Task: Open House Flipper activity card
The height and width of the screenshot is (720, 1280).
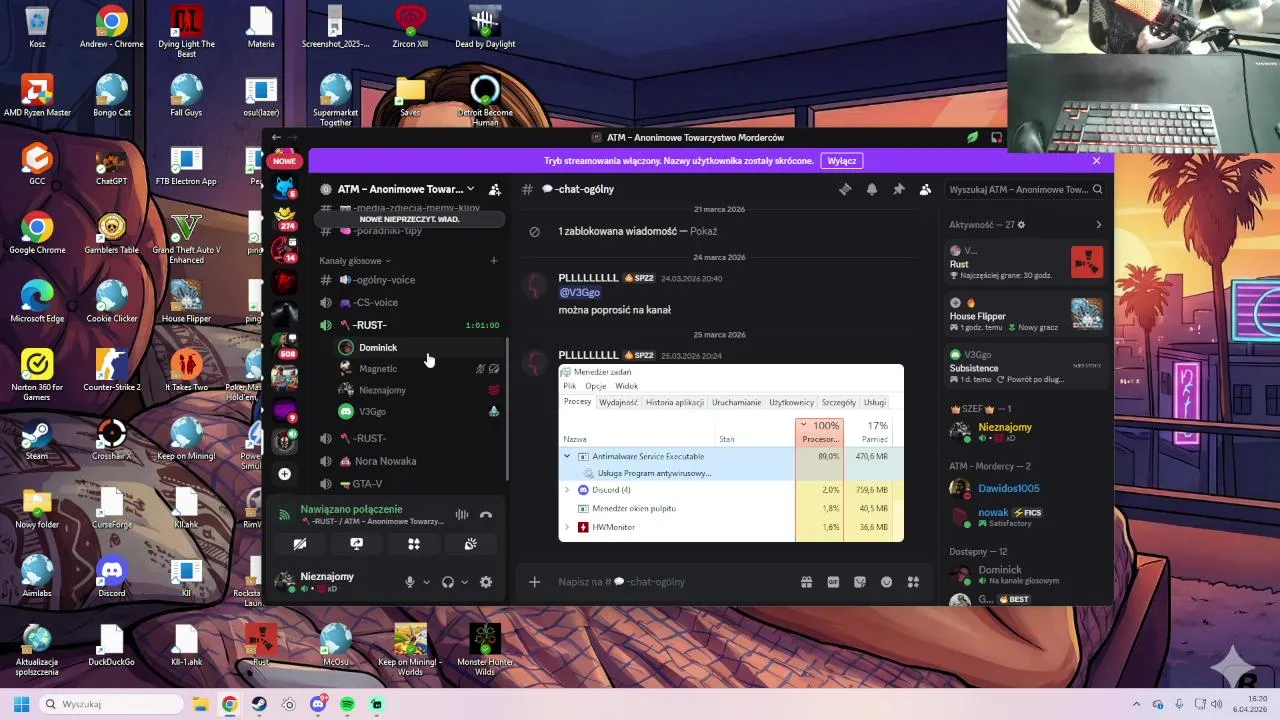Action: (1027, 314)
